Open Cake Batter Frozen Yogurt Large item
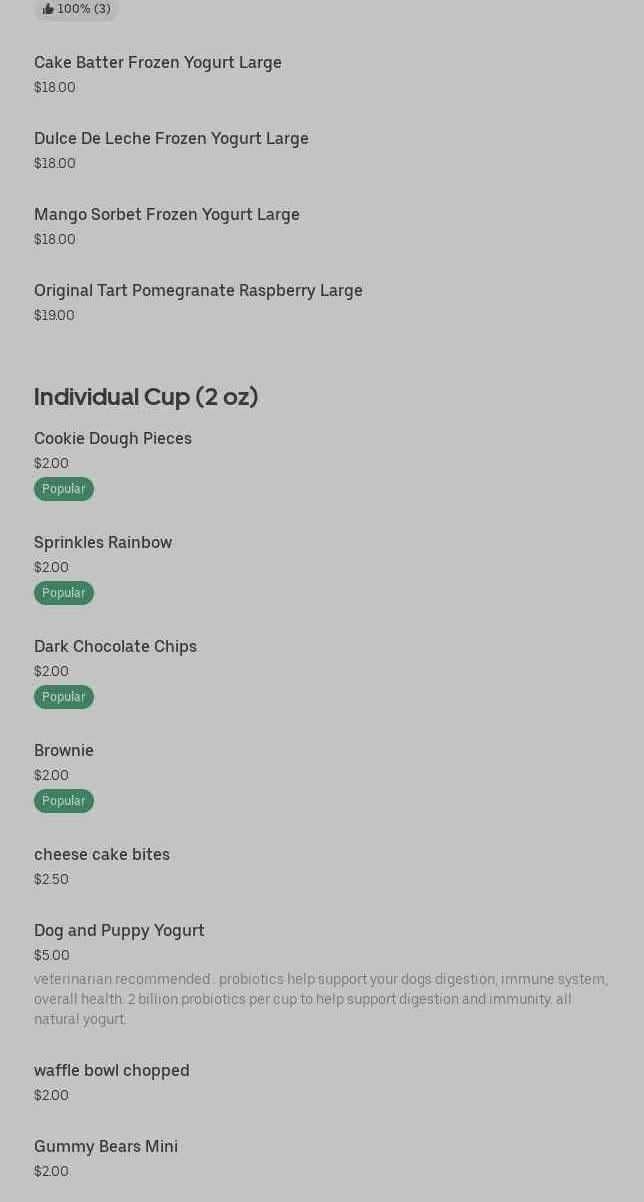Screen dimensions: 644x1202 click(x=158, y=63)
